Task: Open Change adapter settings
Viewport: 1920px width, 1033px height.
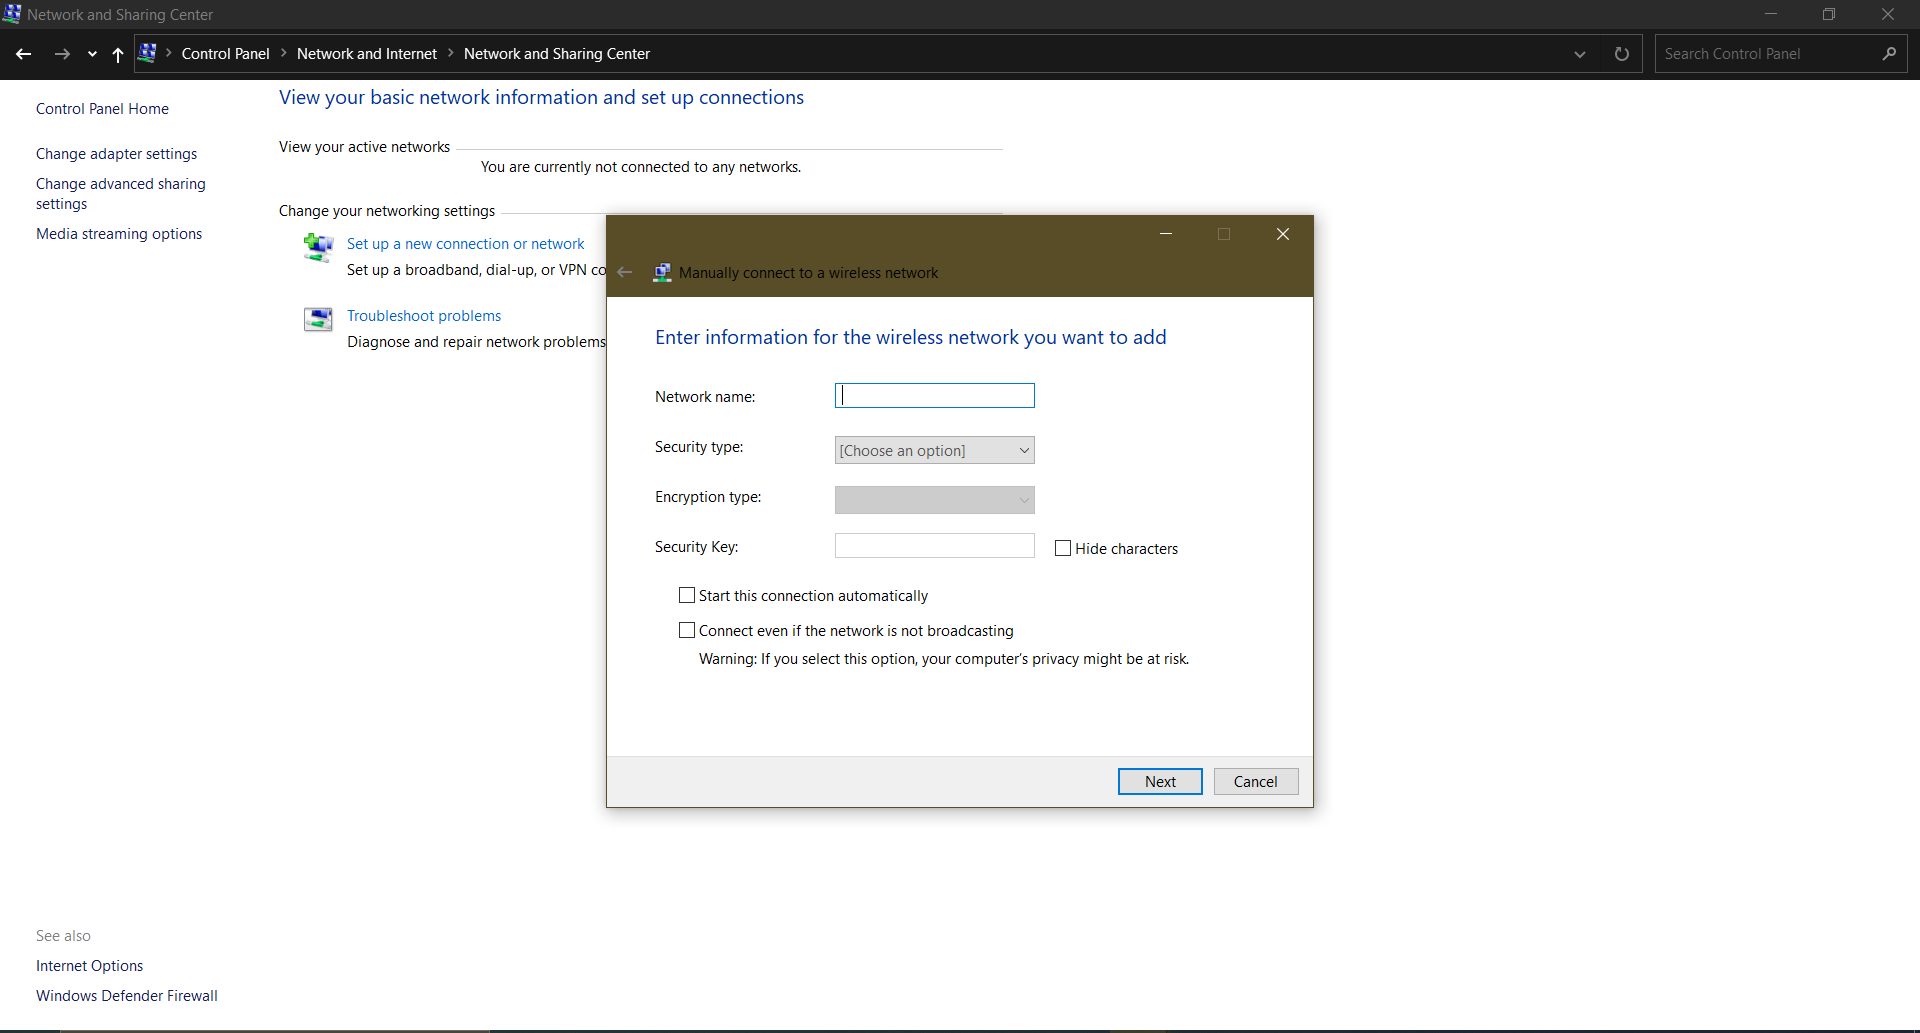Action: click(116, 154)
